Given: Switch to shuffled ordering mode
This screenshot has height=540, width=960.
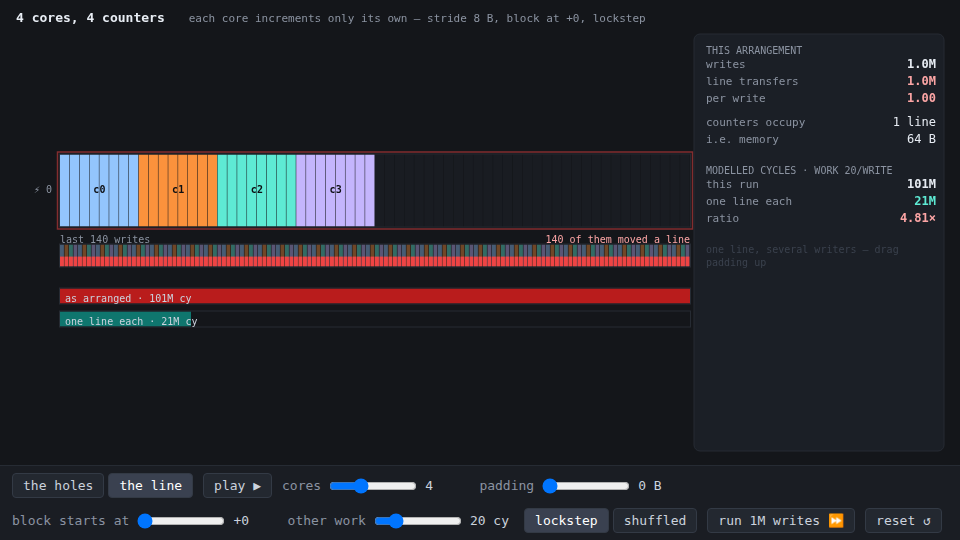Looking at the screenshot, I should pos(655,520).
